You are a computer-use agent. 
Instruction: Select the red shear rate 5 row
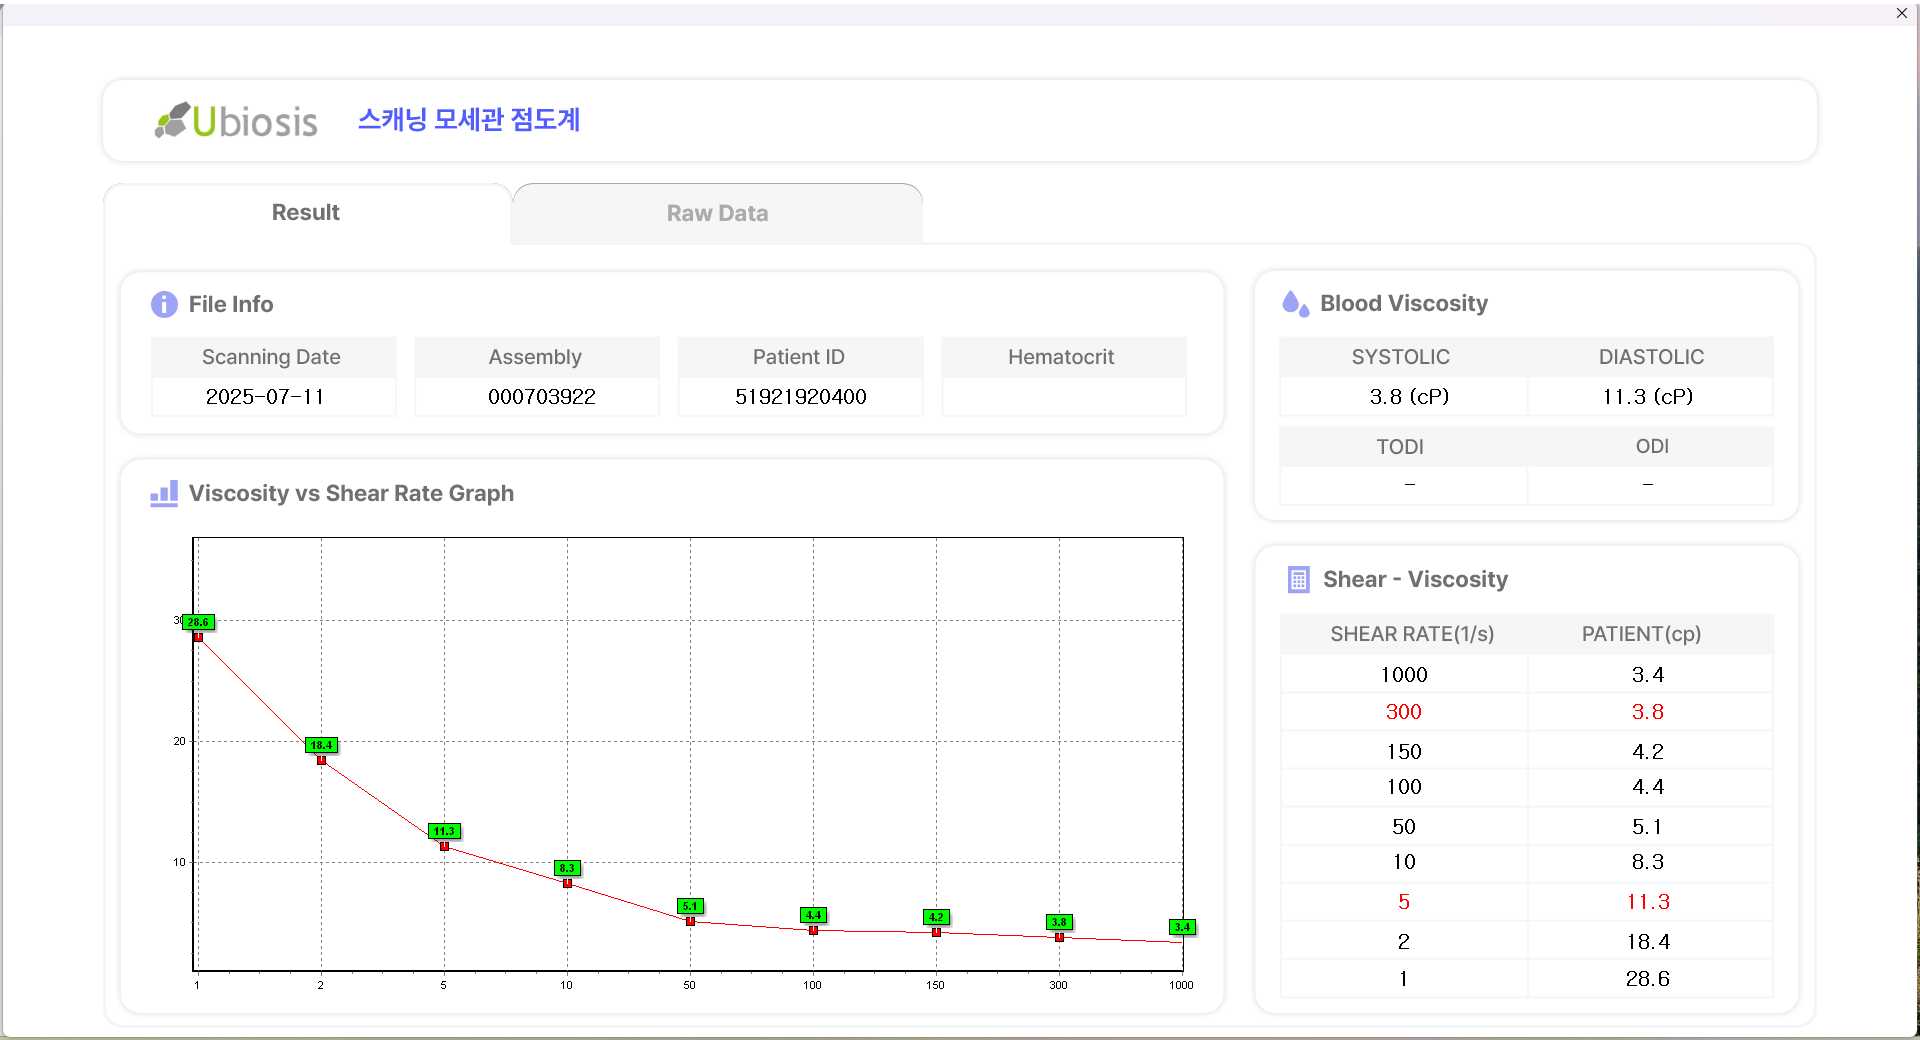click(1403, 902)
